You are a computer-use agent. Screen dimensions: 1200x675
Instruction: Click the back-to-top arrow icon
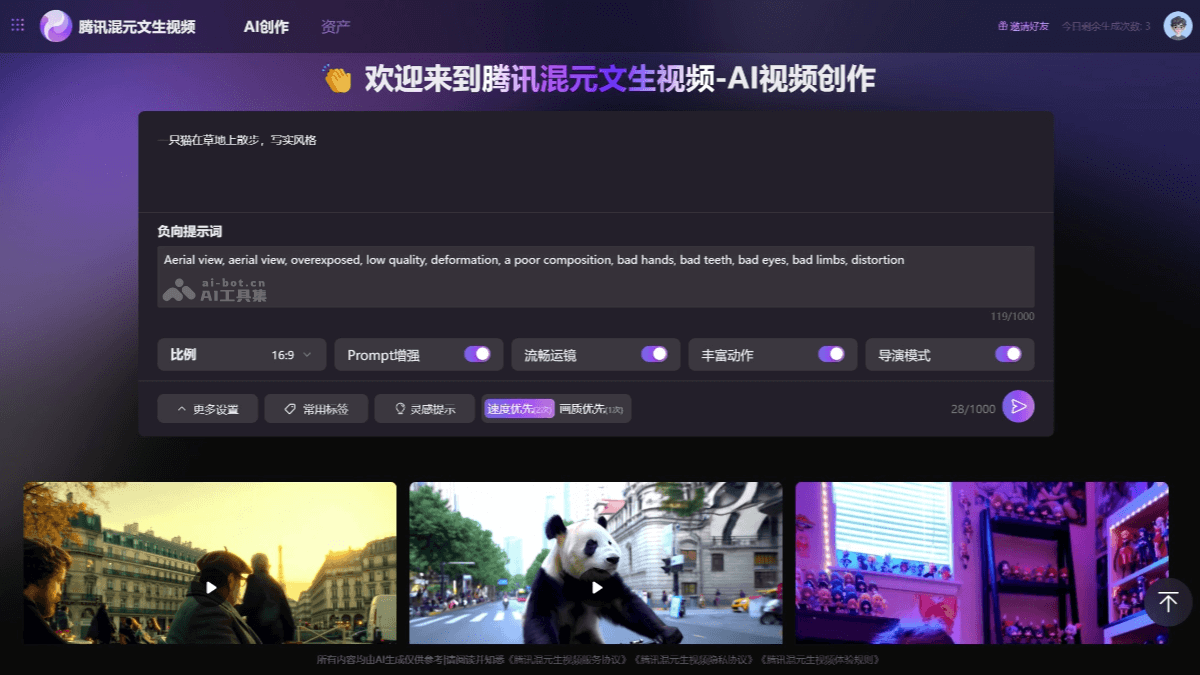pyautogui.click(x=1166, y=602)
